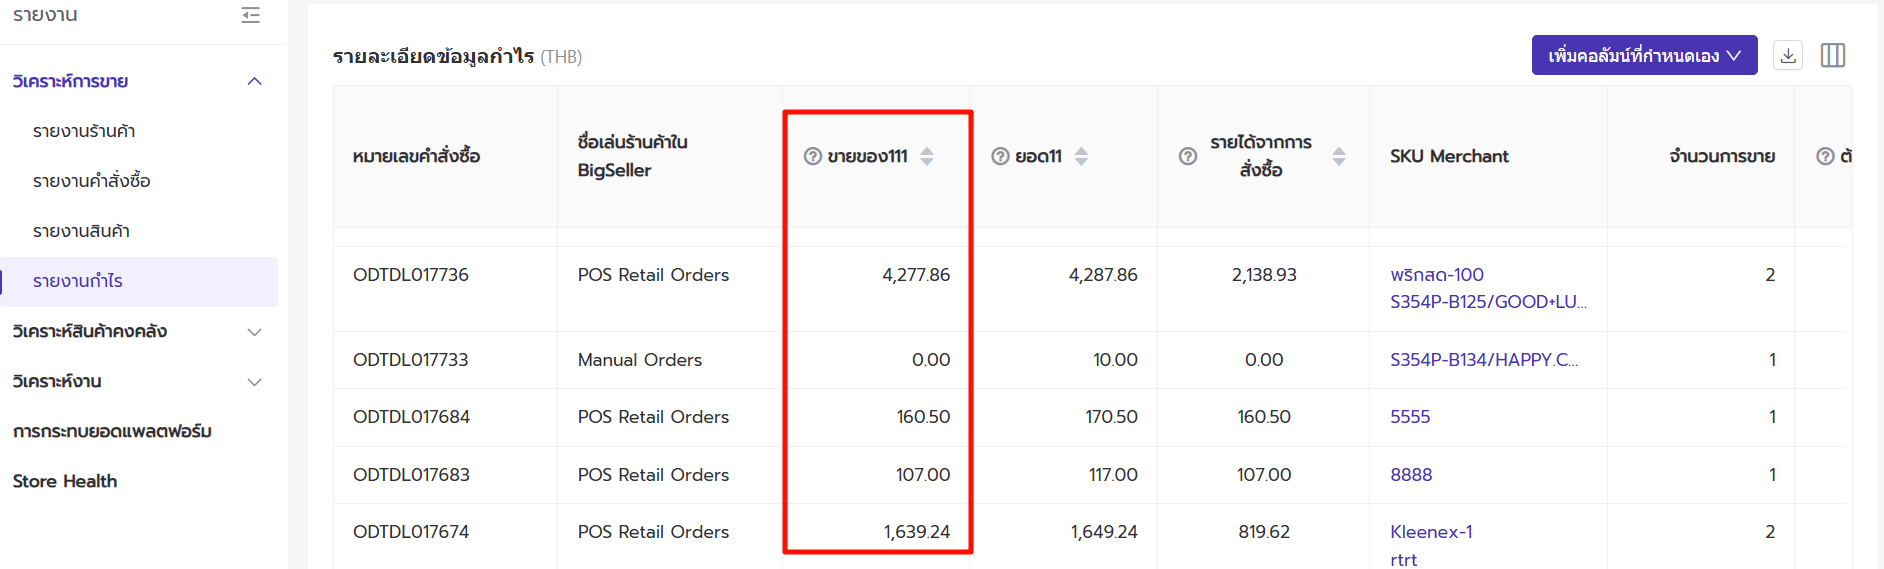Click help icon beside ขายของ111
The width and height of the screenshot is (1884, 569).
[x=813, y=156]
